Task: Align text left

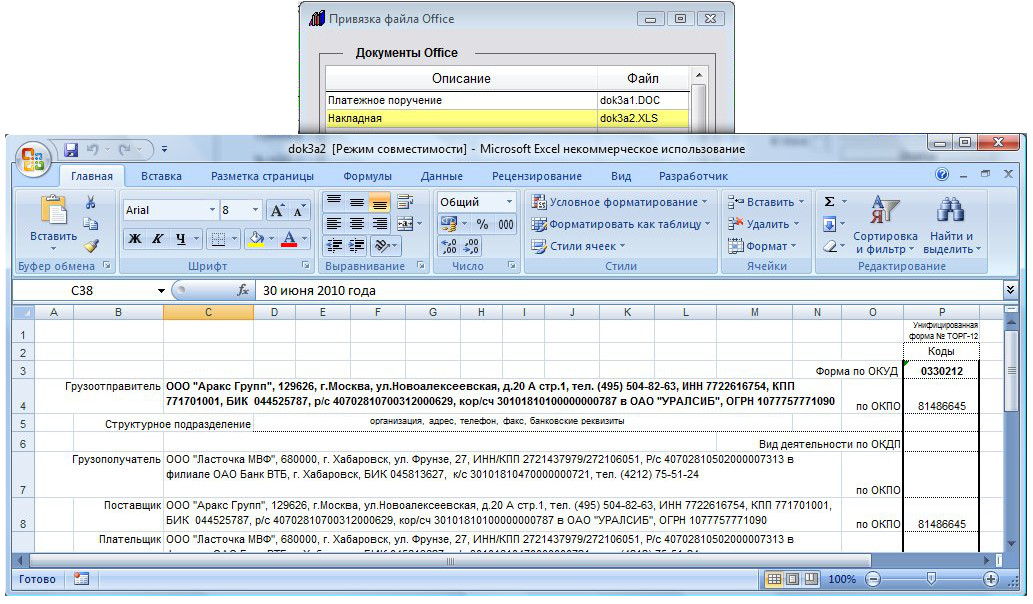Action: [x=334, y=224]
